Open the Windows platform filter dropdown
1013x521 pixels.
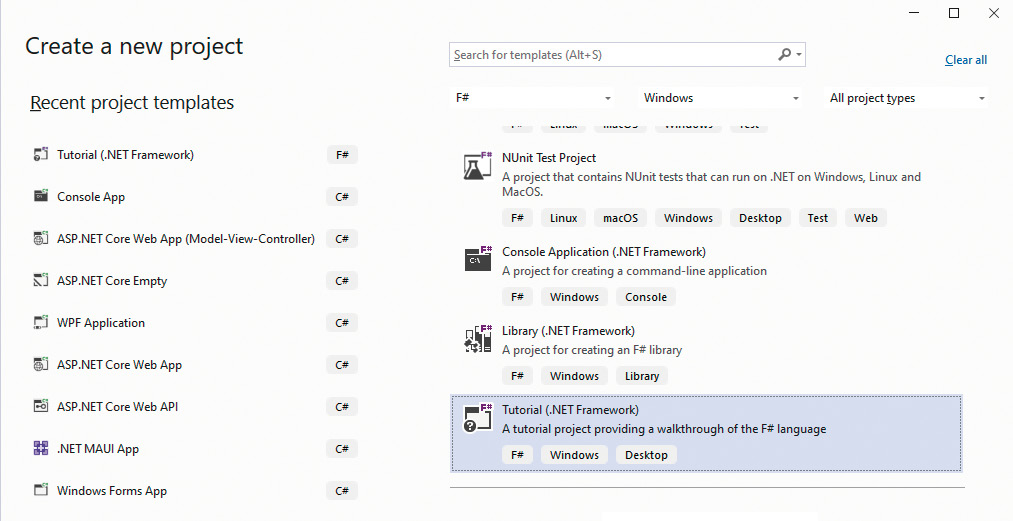(721, 98)
